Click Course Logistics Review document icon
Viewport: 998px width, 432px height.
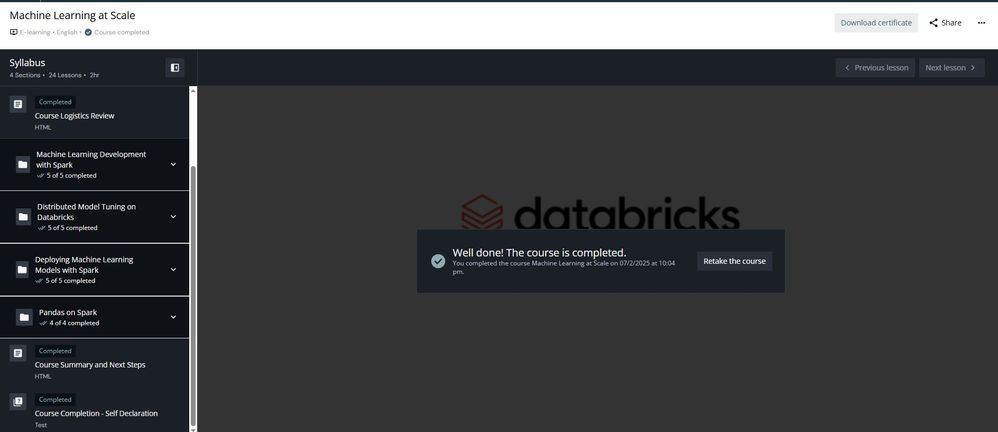18,104
